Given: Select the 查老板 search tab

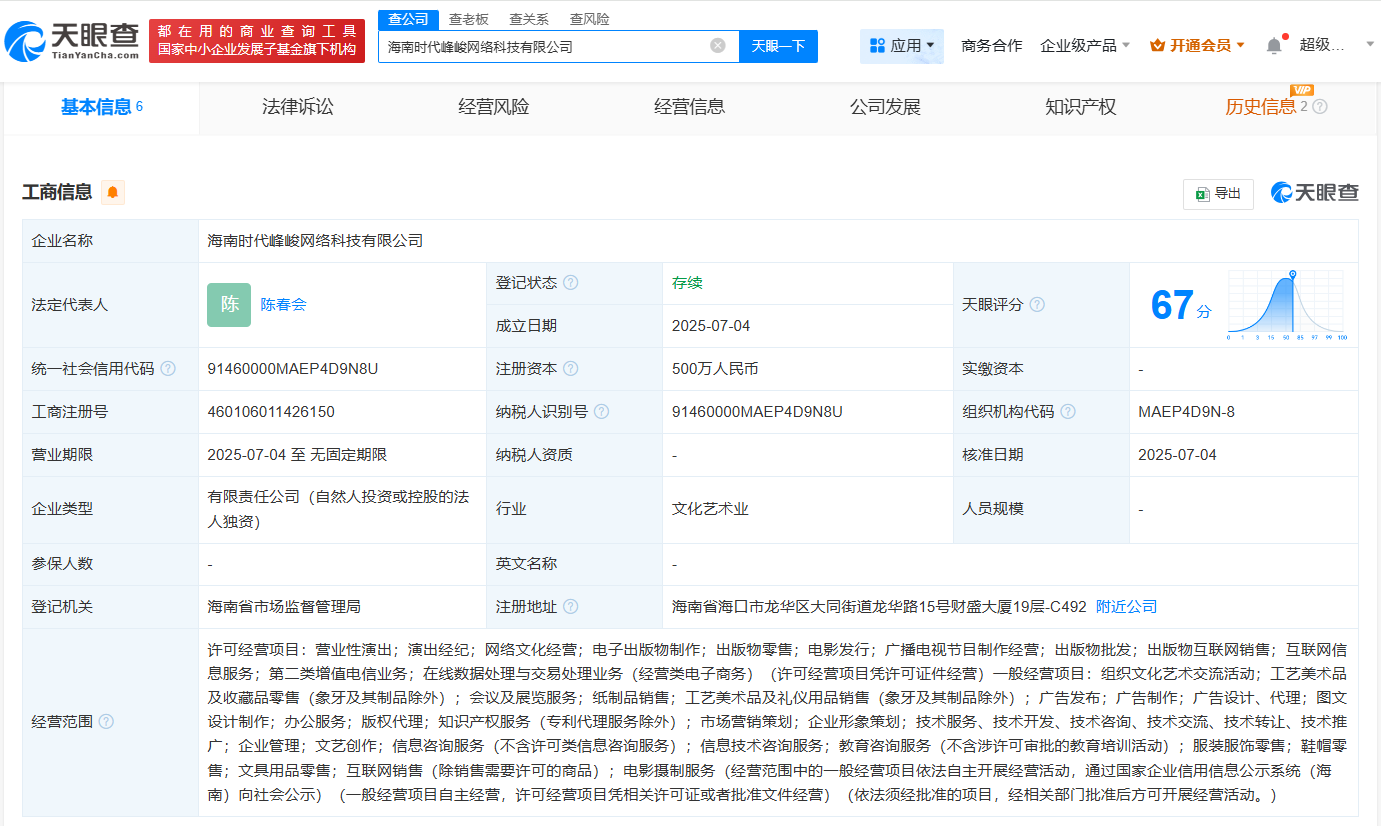Looking at the screenshot, I should click(x=468, y=19).
